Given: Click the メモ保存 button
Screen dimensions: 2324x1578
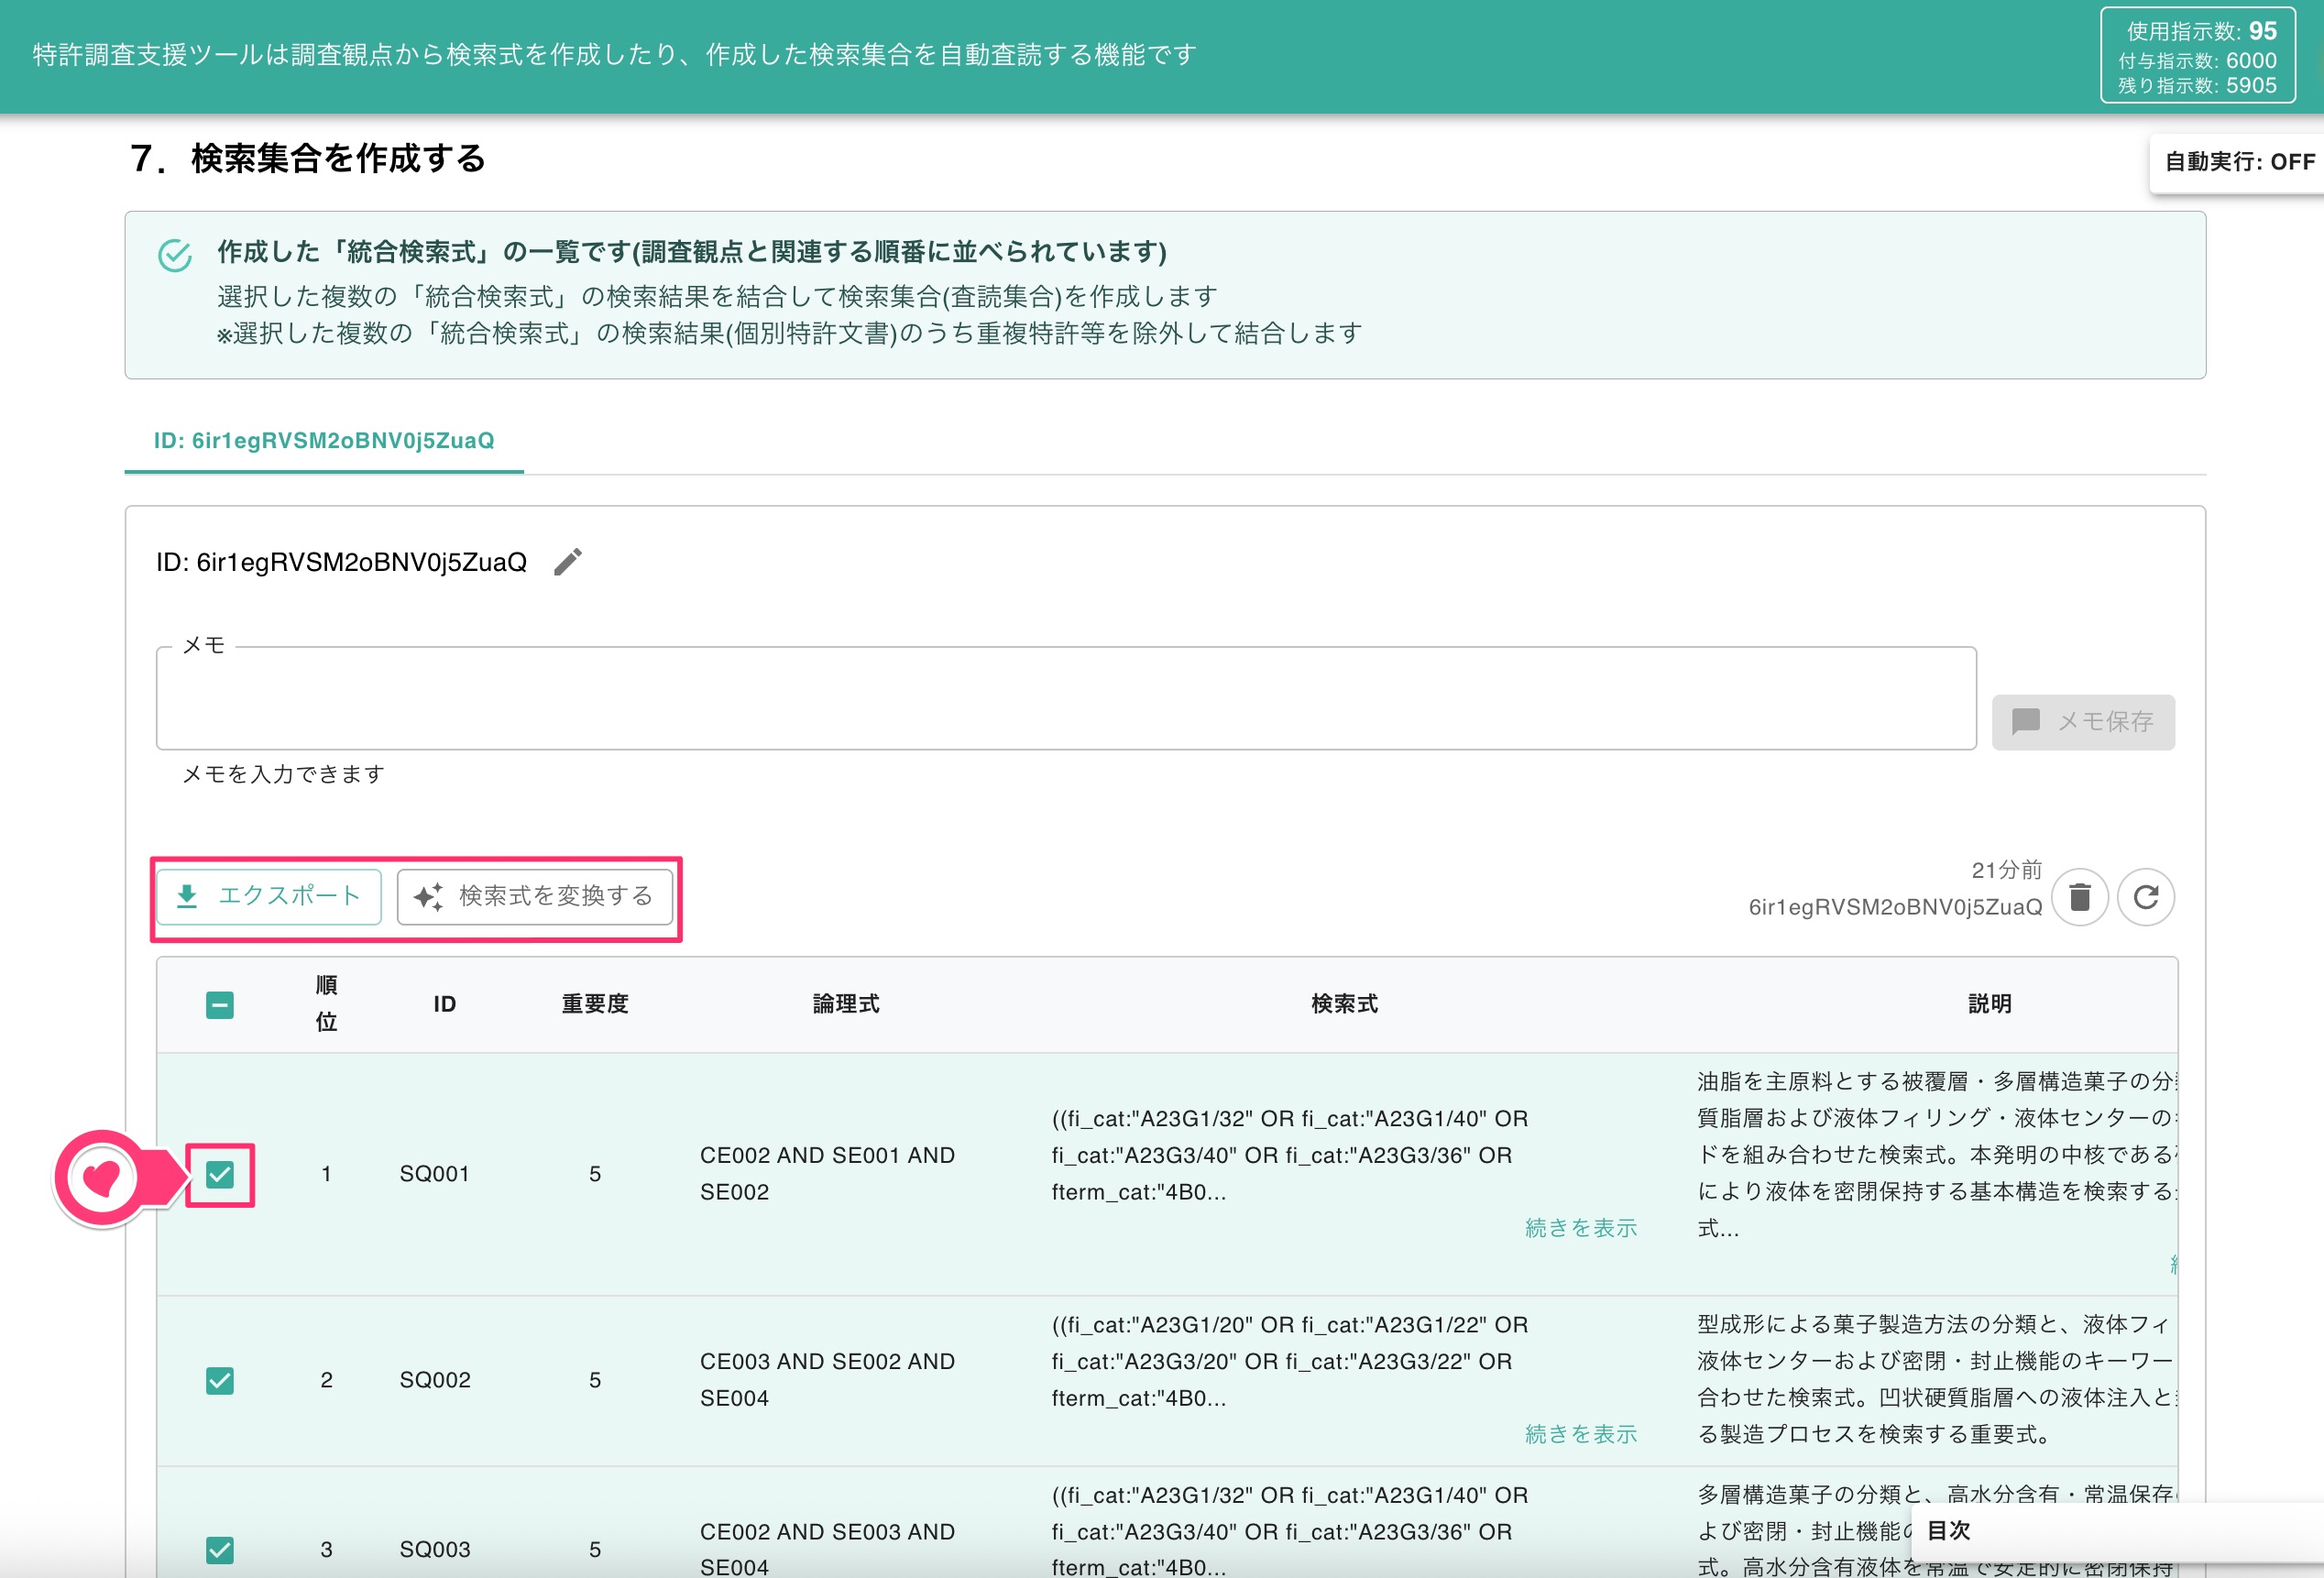Looking at the screenshot, I should click(x=2083, y=722).
